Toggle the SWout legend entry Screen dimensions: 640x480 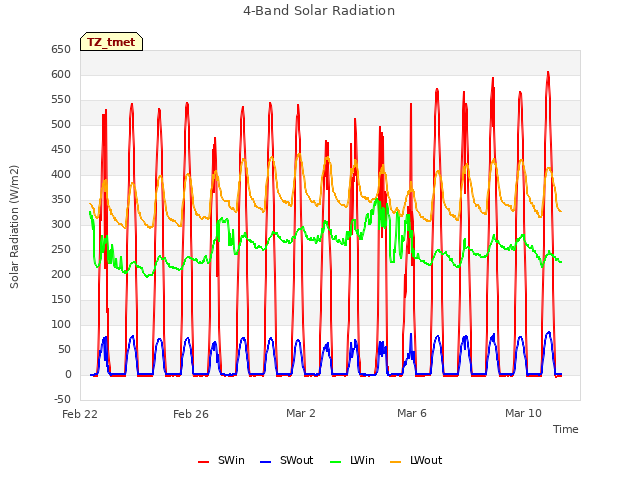287,460
